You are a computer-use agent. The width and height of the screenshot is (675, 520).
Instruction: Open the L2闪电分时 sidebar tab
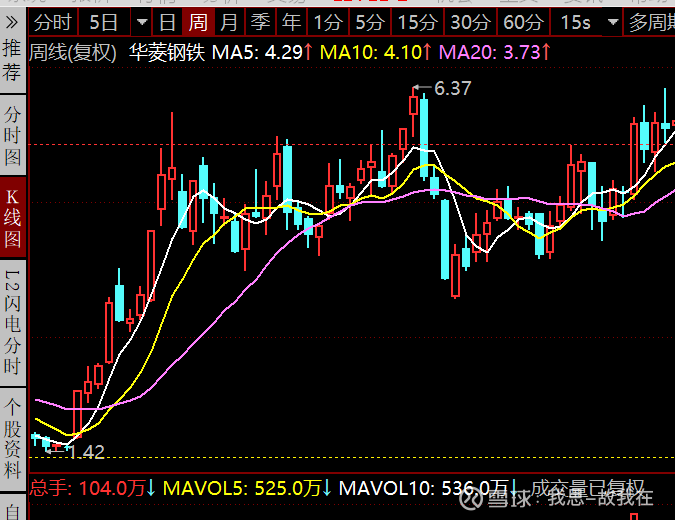click(x=12, y=322)
